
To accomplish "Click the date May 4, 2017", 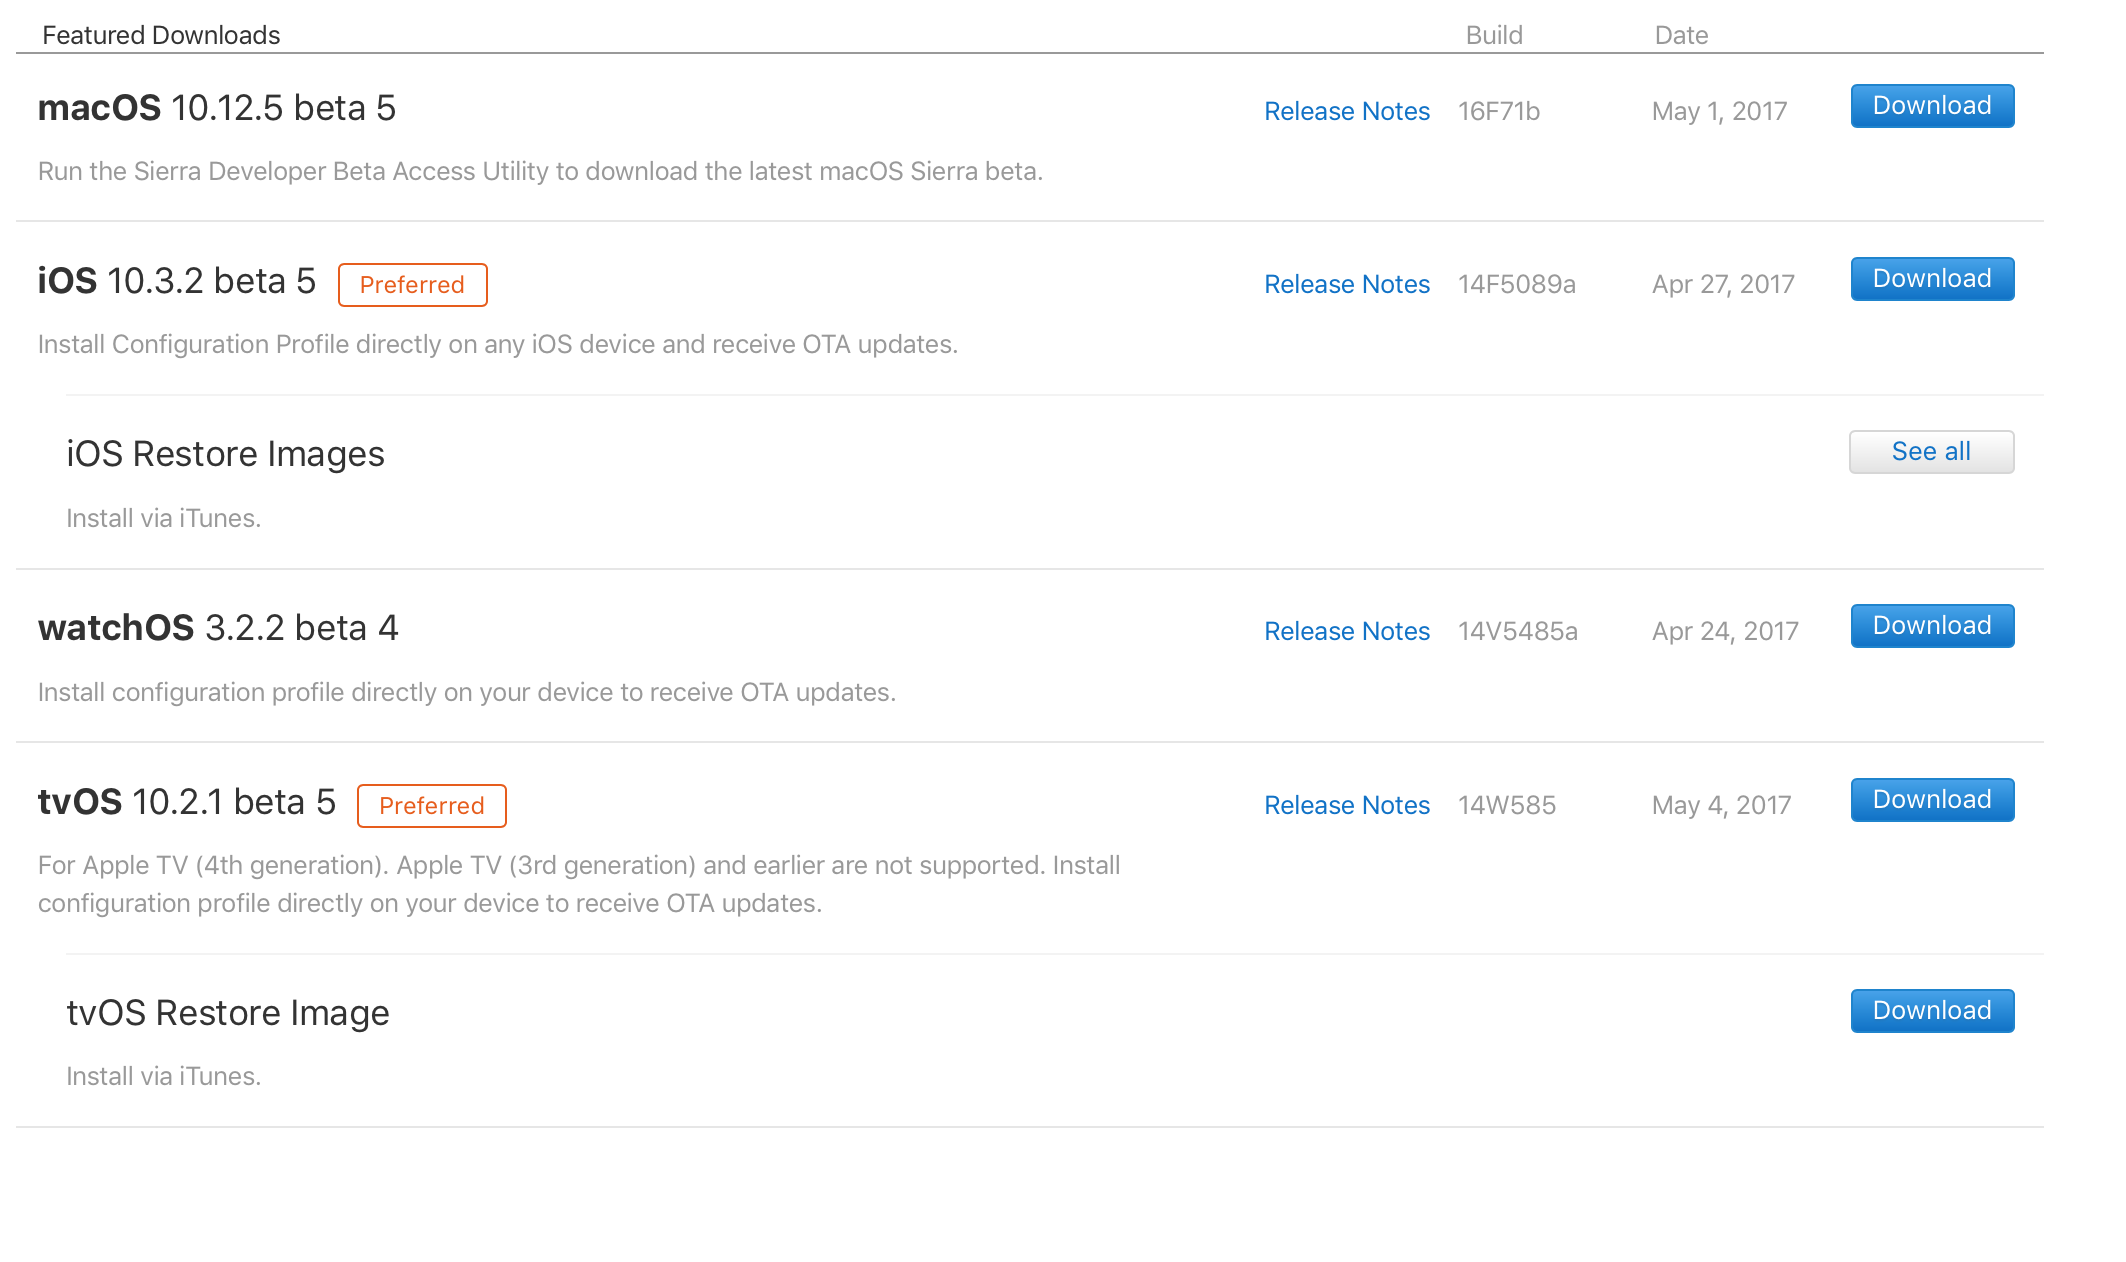I will (1721, 805).
